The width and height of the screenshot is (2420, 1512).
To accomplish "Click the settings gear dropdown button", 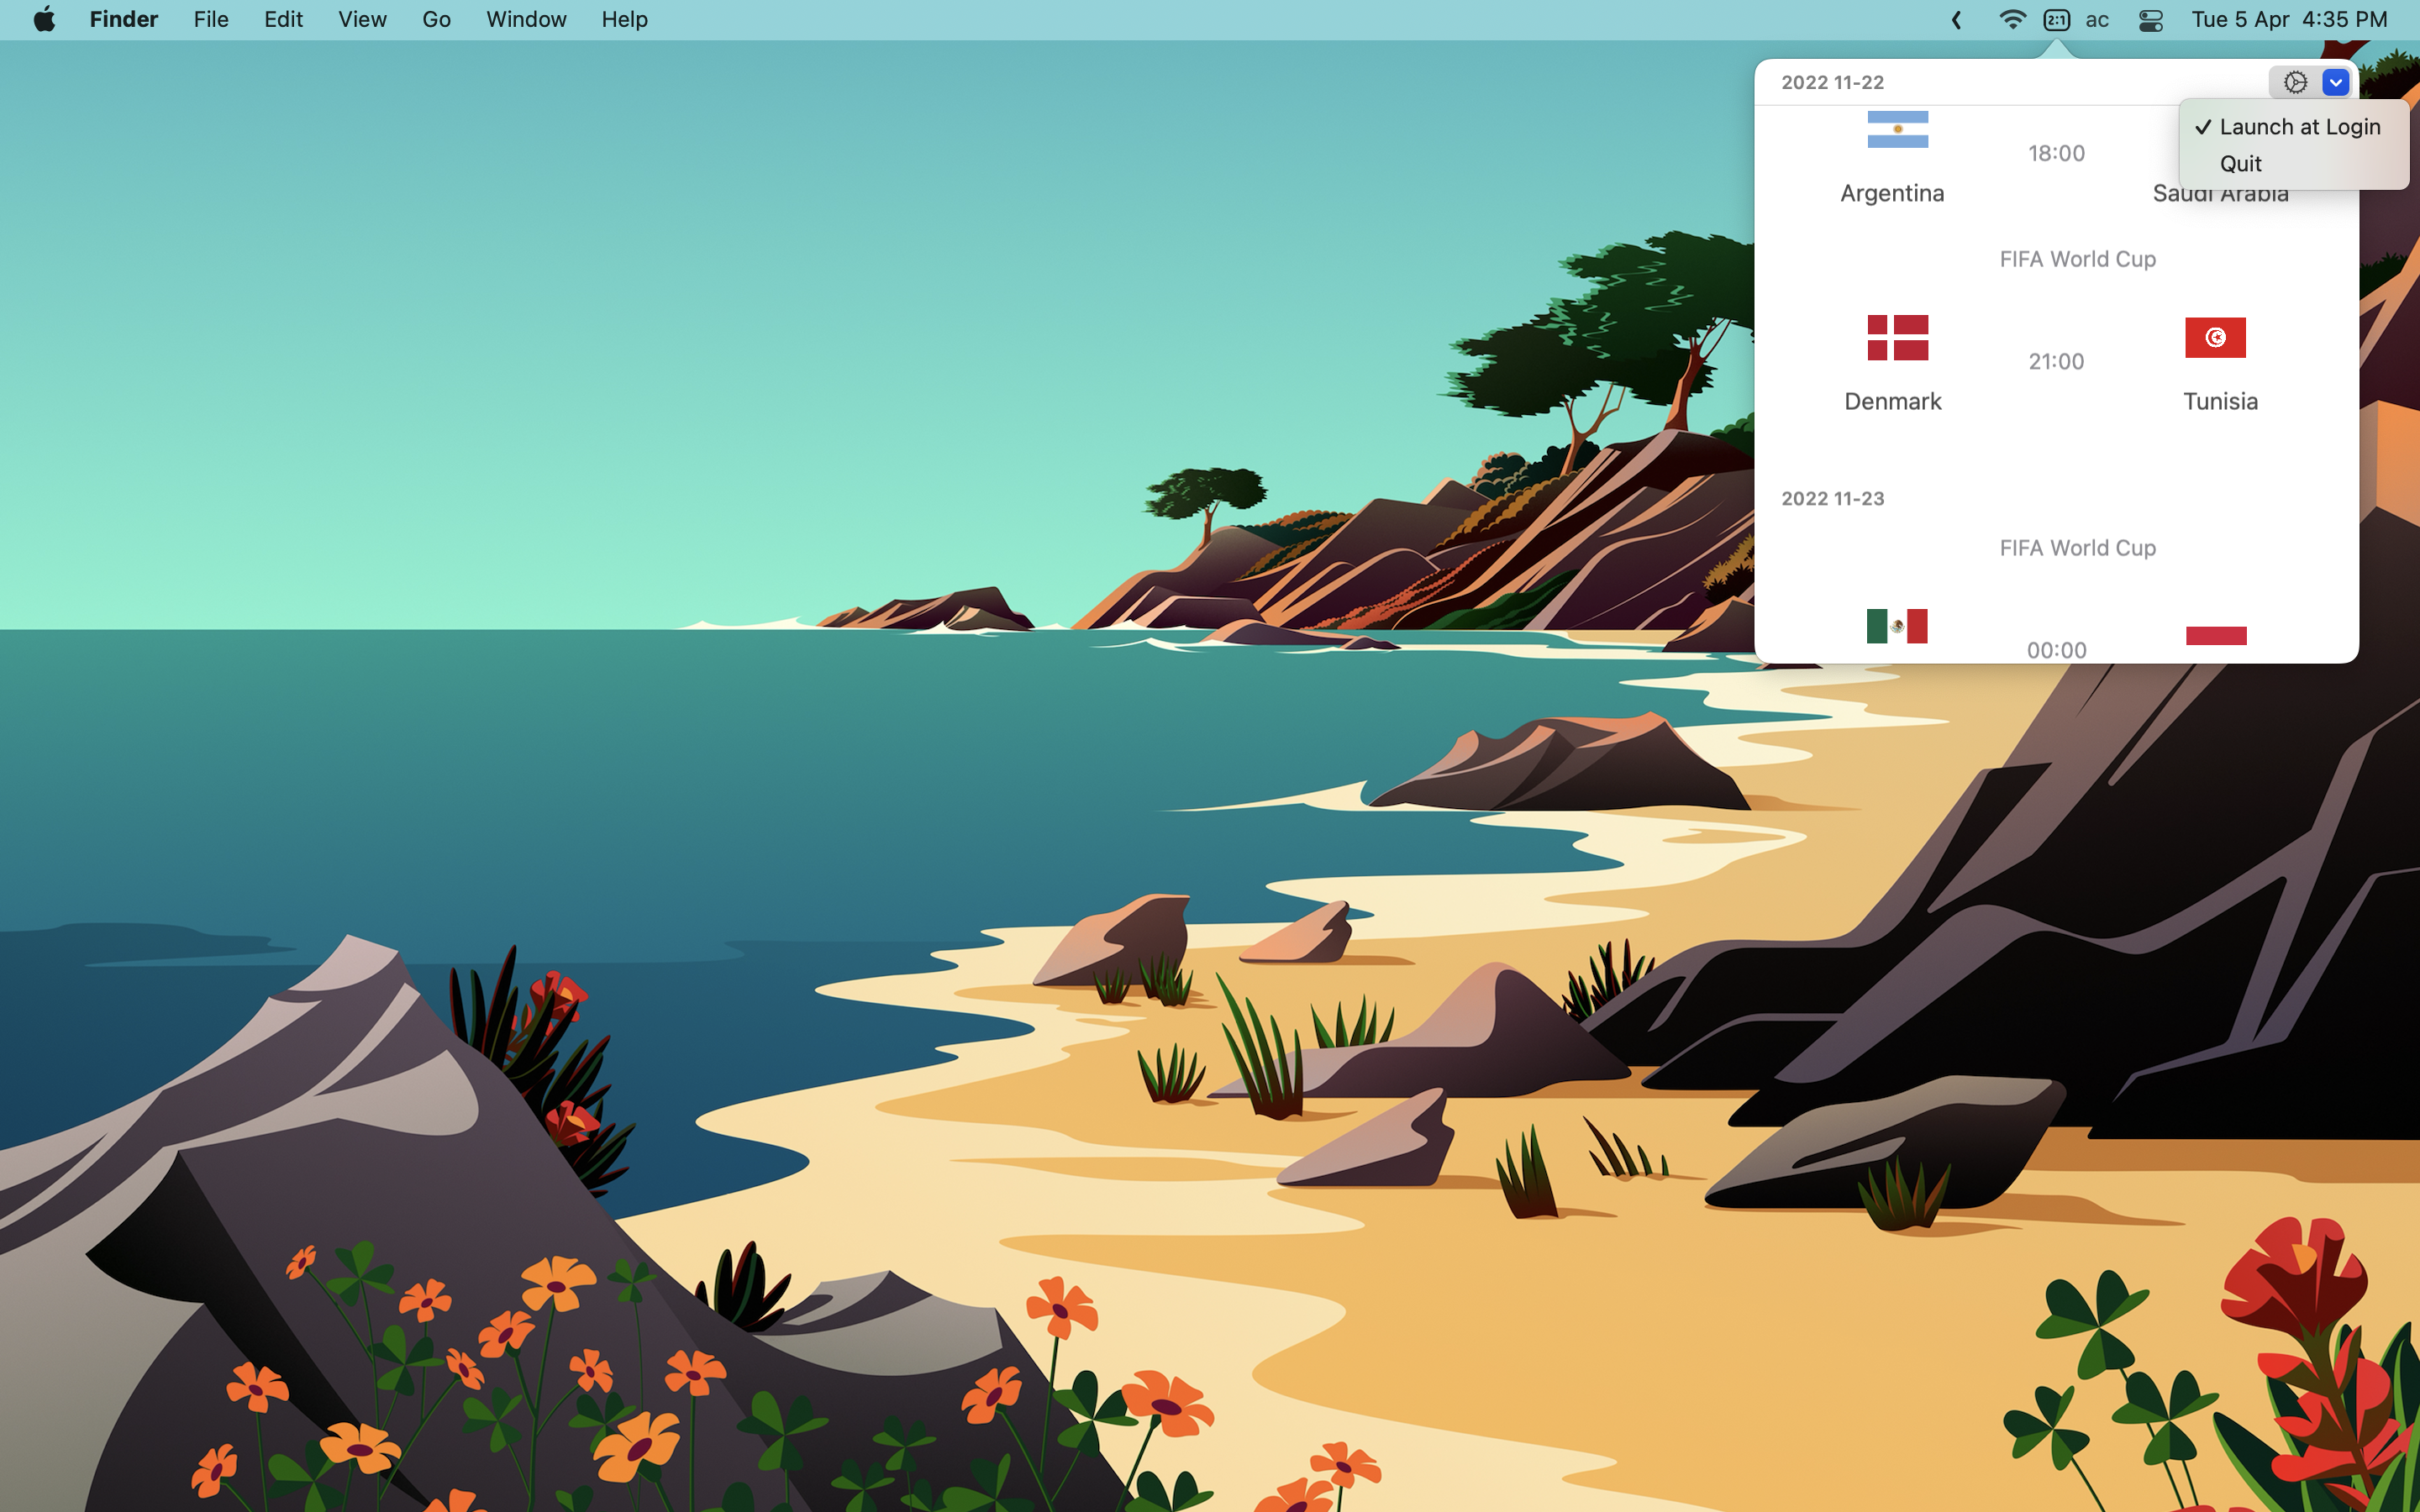I will point(2295,82).
